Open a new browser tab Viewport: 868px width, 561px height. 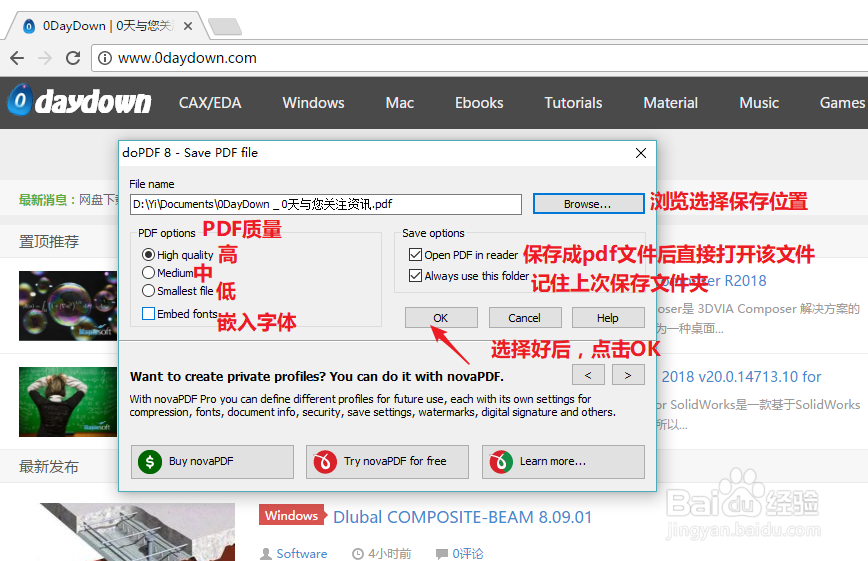(225, 26)
